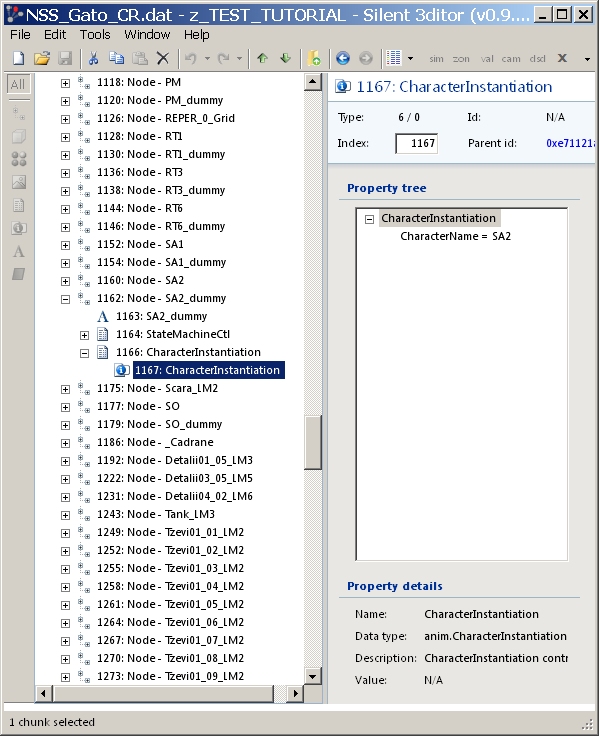
Task: Click the Index input field 1167
Action: click(x=416, y=143)
